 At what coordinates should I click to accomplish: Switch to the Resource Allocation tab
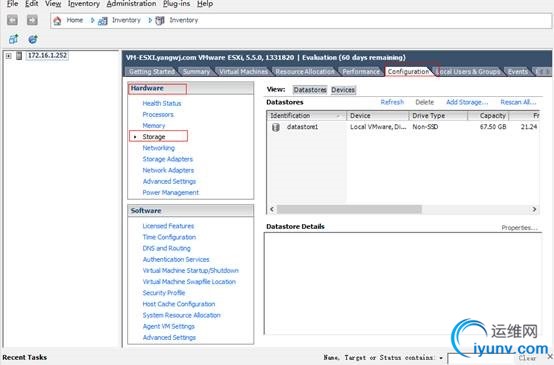tap(305, 71)
